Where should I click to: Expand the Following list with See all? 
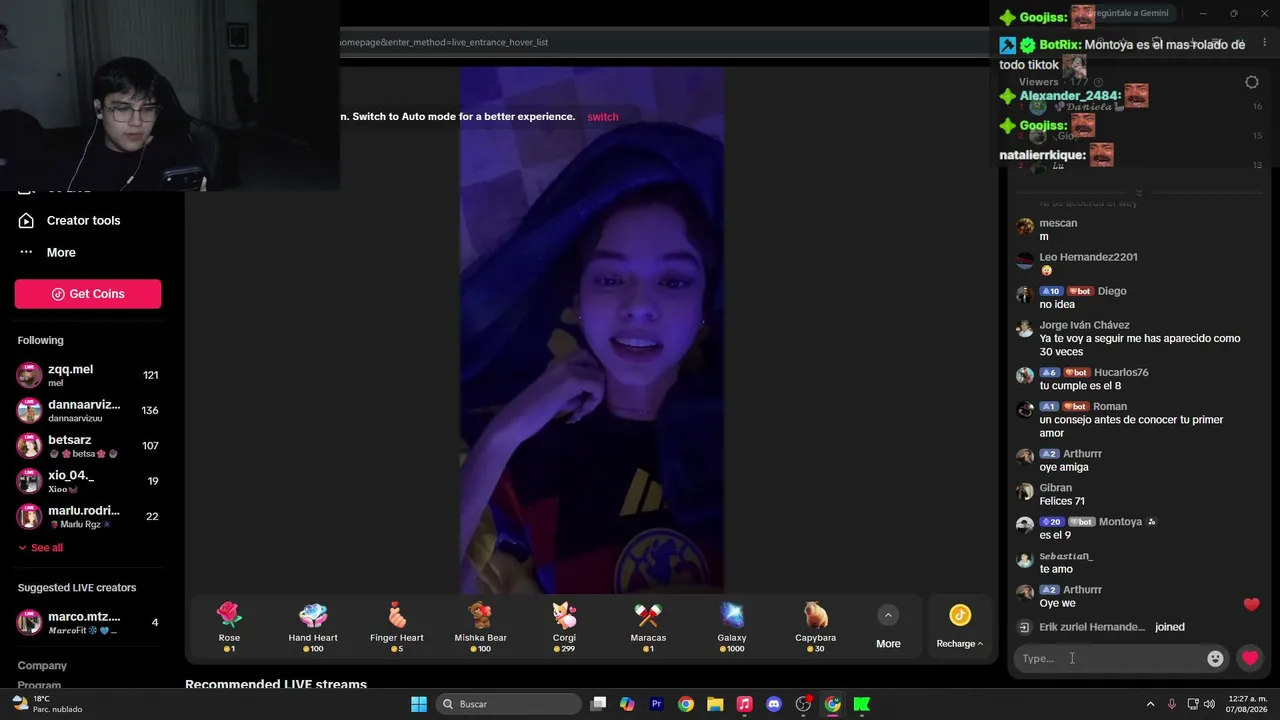(41, 548)
